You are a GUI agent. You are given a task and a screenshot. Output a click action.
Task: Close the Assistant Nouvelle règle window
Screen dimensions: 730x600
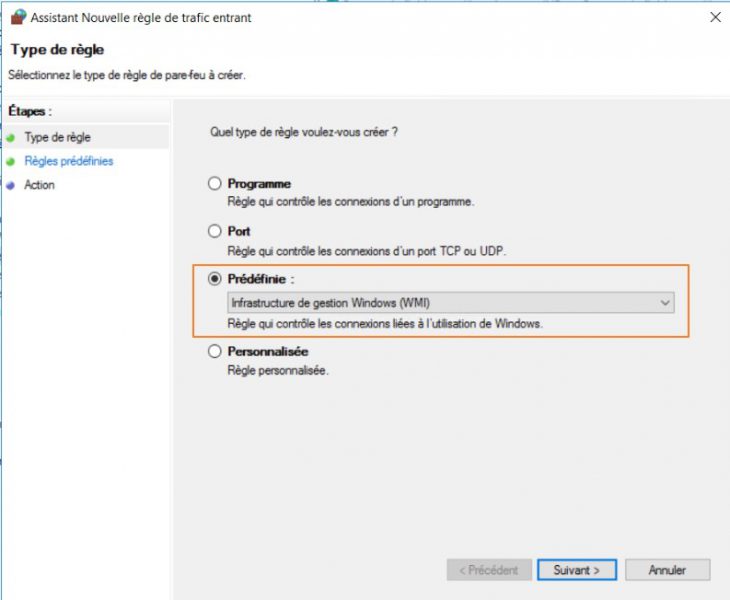(x=714, y=17)
